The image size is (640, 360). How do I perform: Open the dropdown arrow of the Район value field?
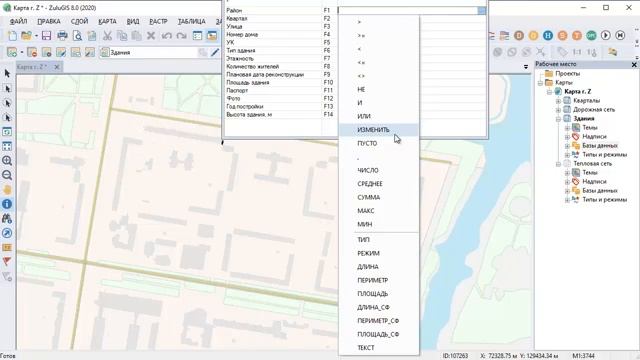tap(482, 11)
